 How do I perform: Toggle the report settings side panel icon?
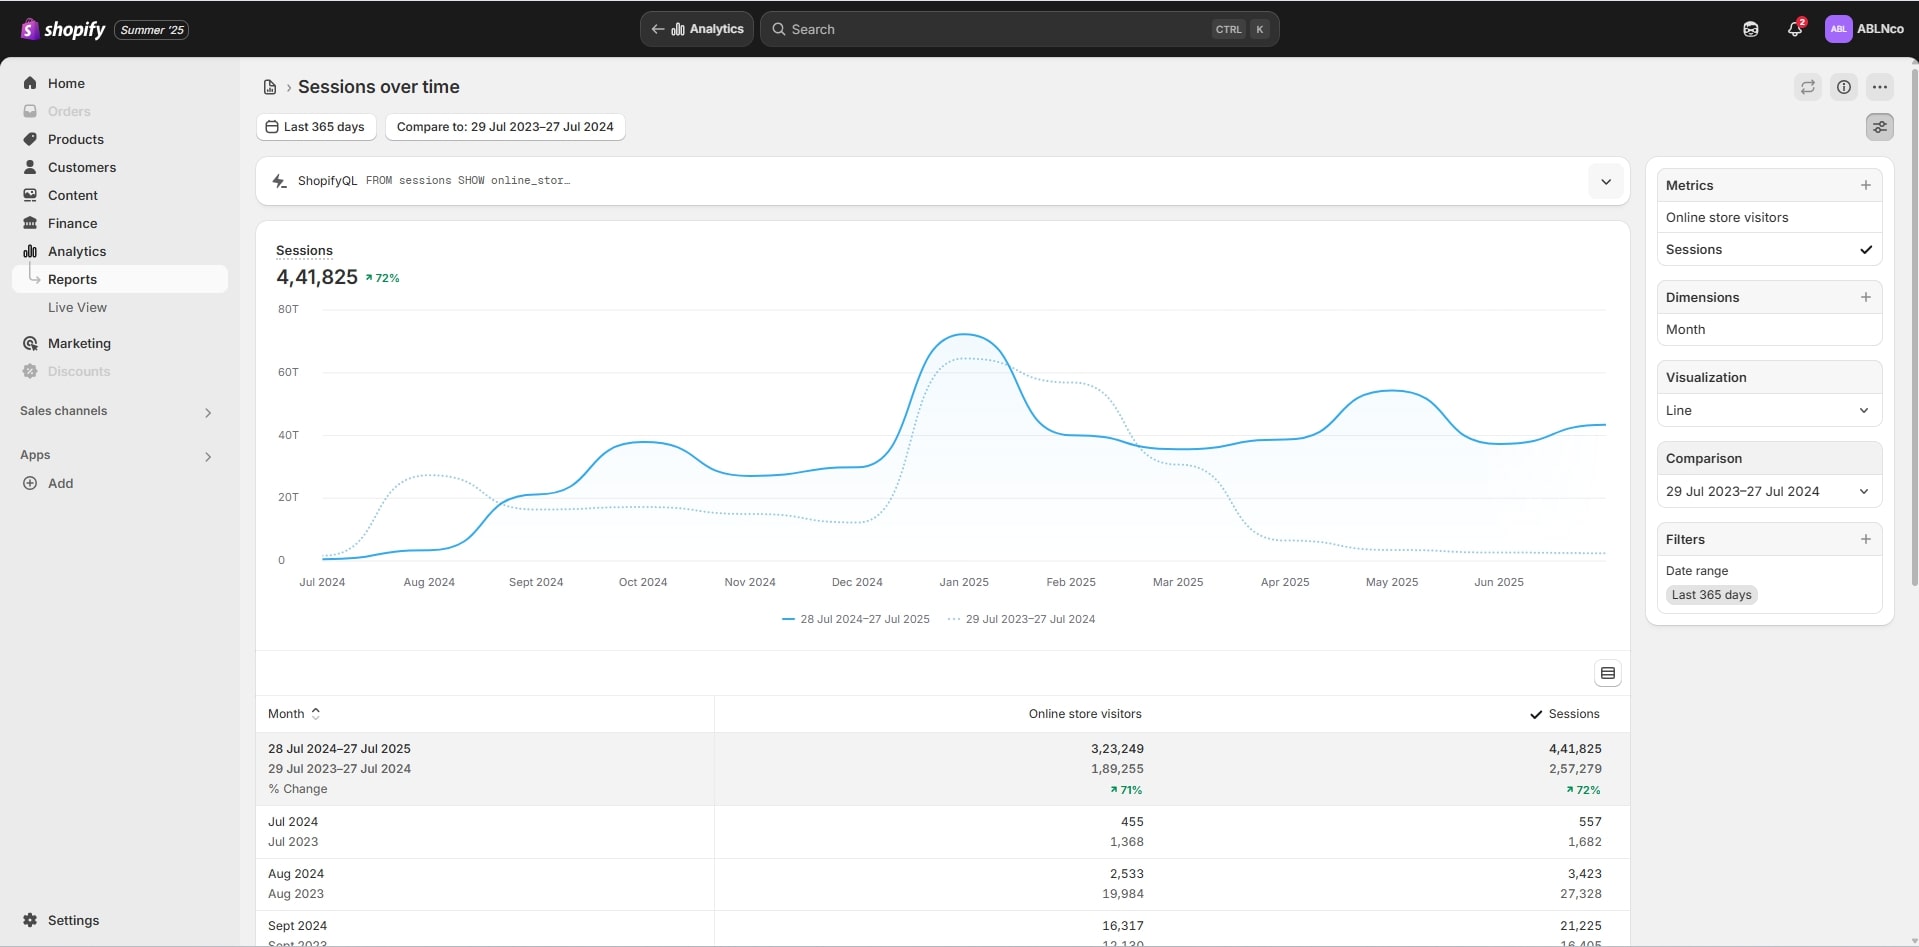[x=1879, y=127]
